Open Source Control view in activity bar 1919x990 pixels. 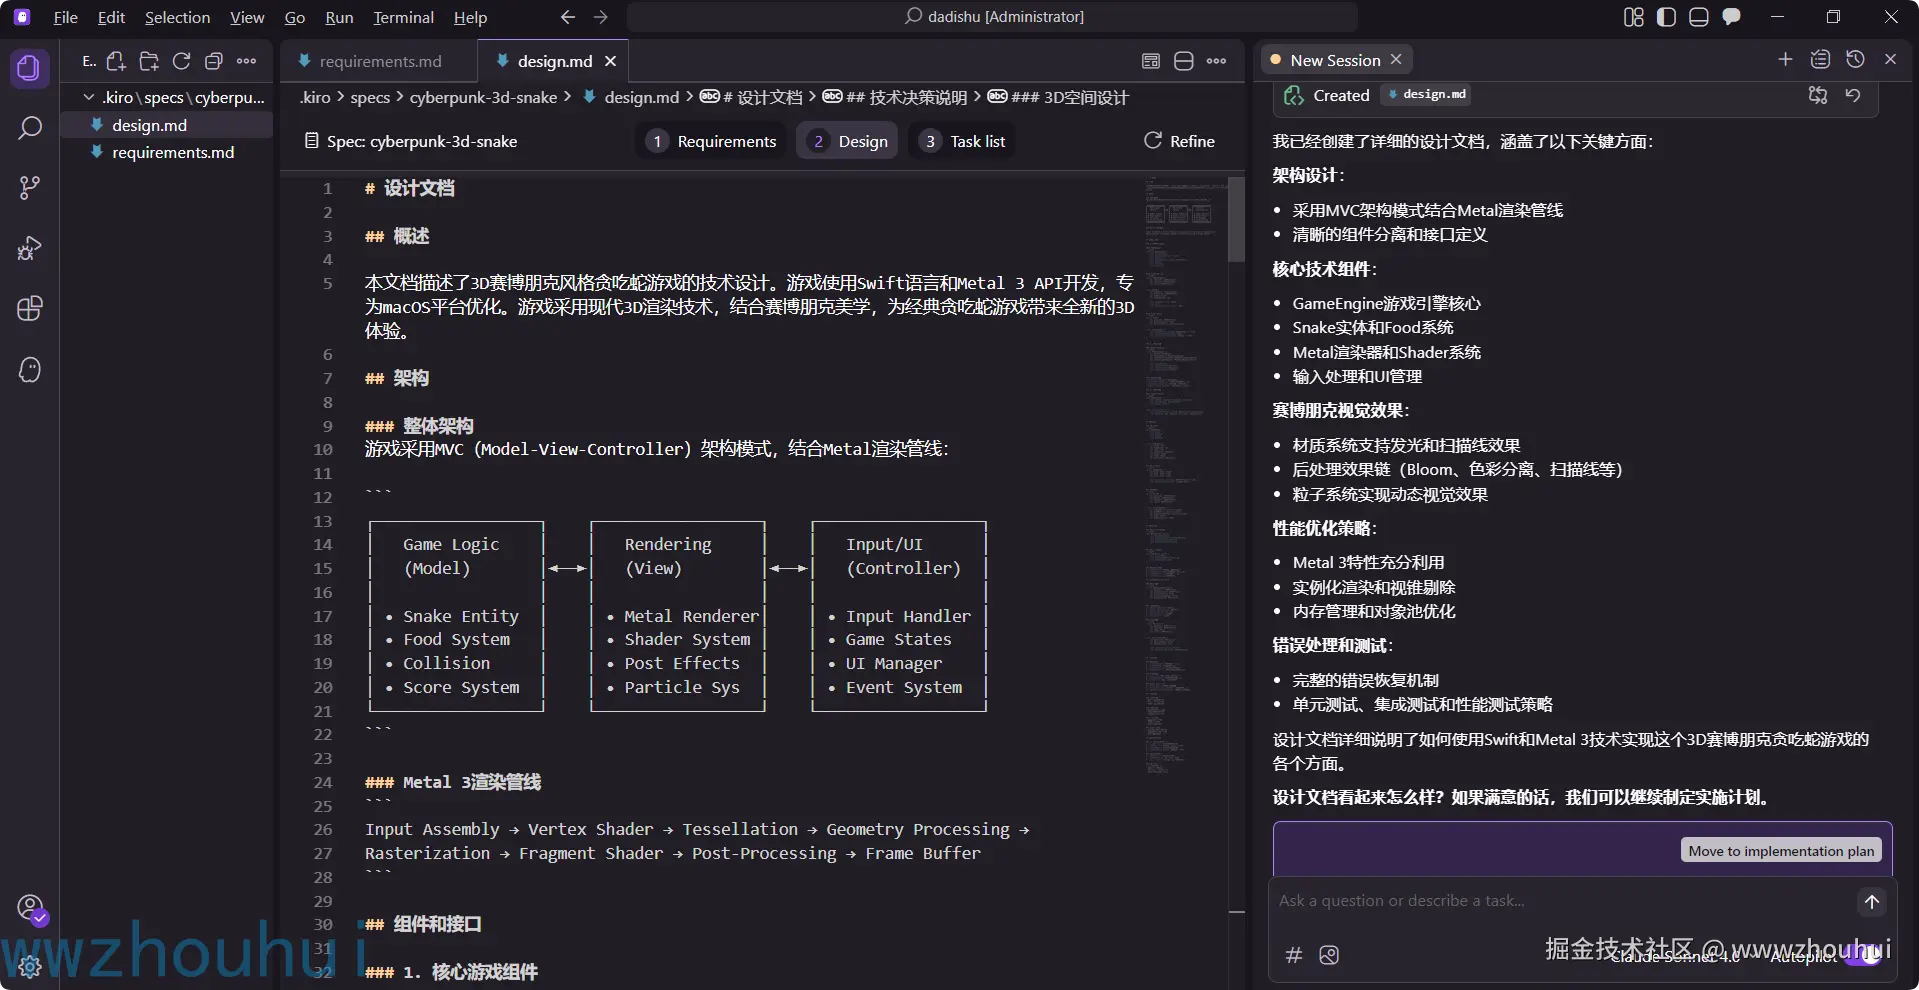pos(30,188)
